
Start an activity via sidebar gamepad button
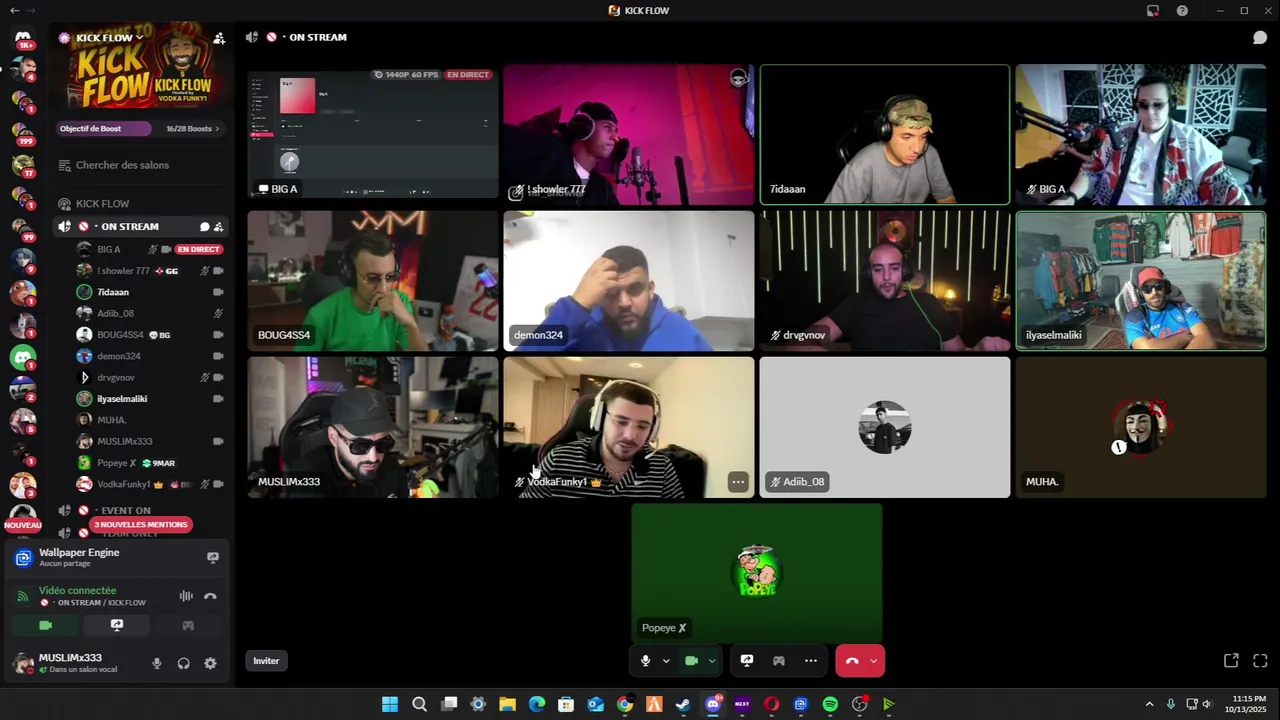[188, 625]
